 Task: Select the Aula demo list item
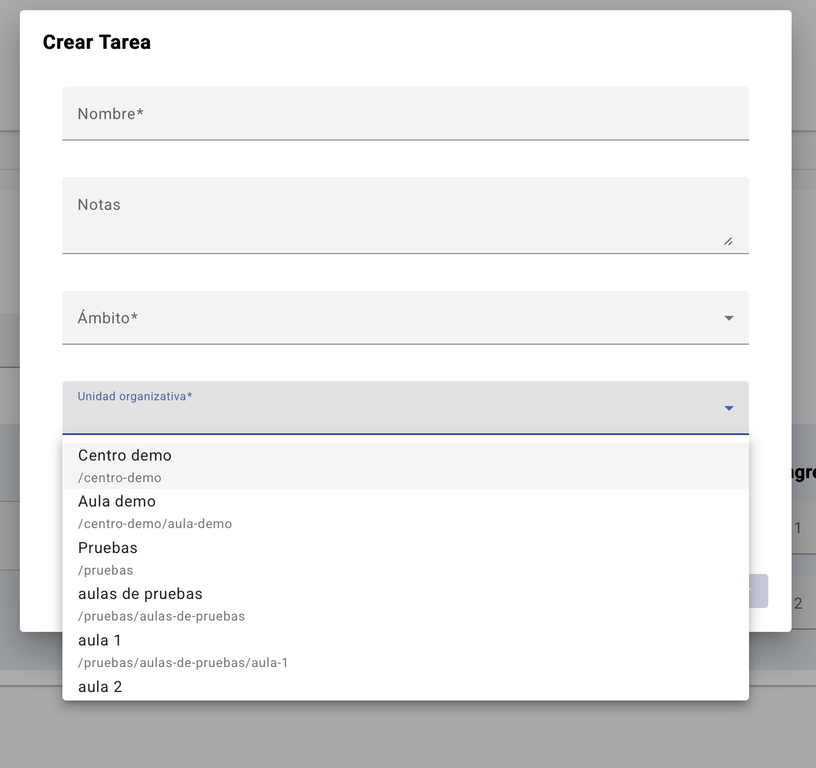[x=405, y=512]
